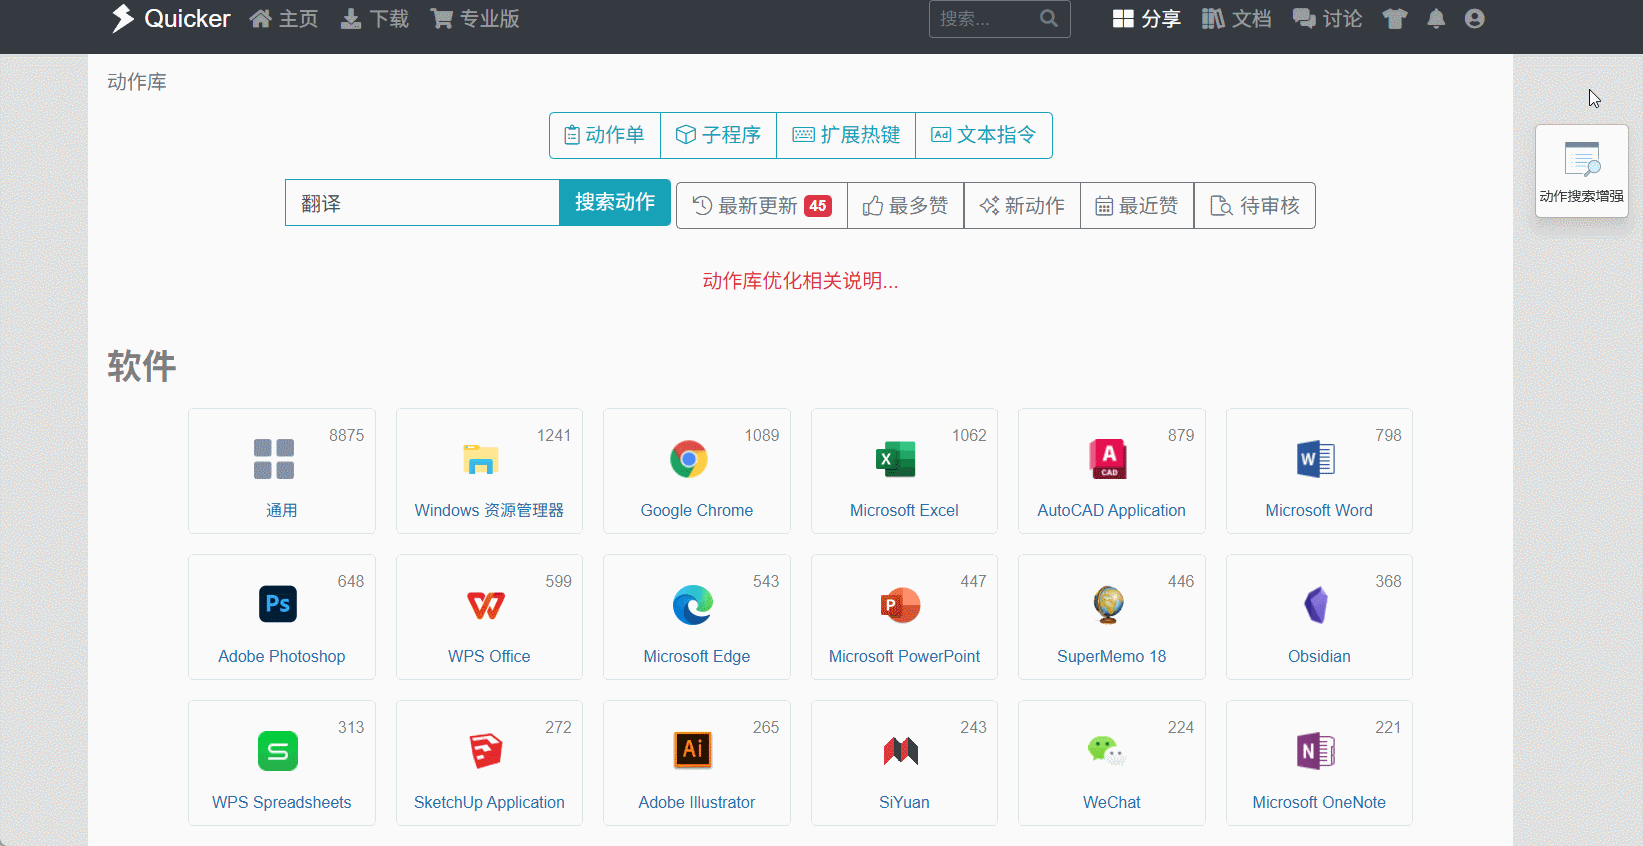This screenshot has height=846, width=1643.
Task: Show 最新更新 actions
Action: point(762,206)
